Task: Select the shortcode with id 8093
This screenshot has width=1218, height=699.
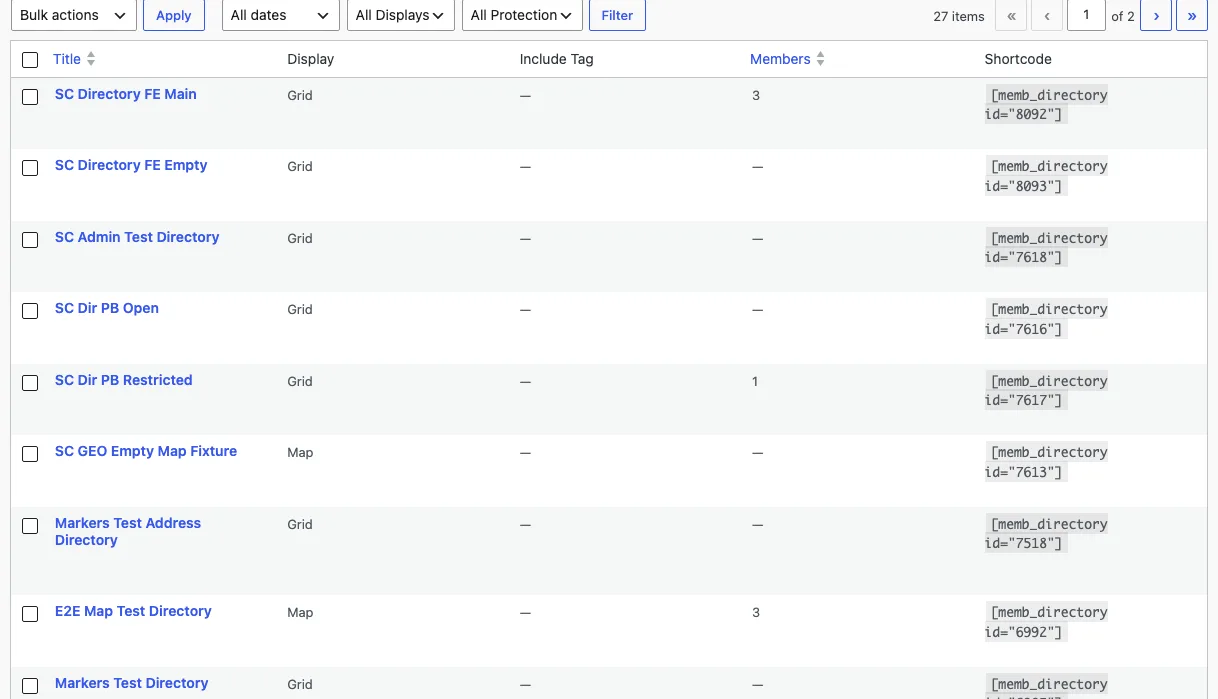Action: coord(1046,176)
